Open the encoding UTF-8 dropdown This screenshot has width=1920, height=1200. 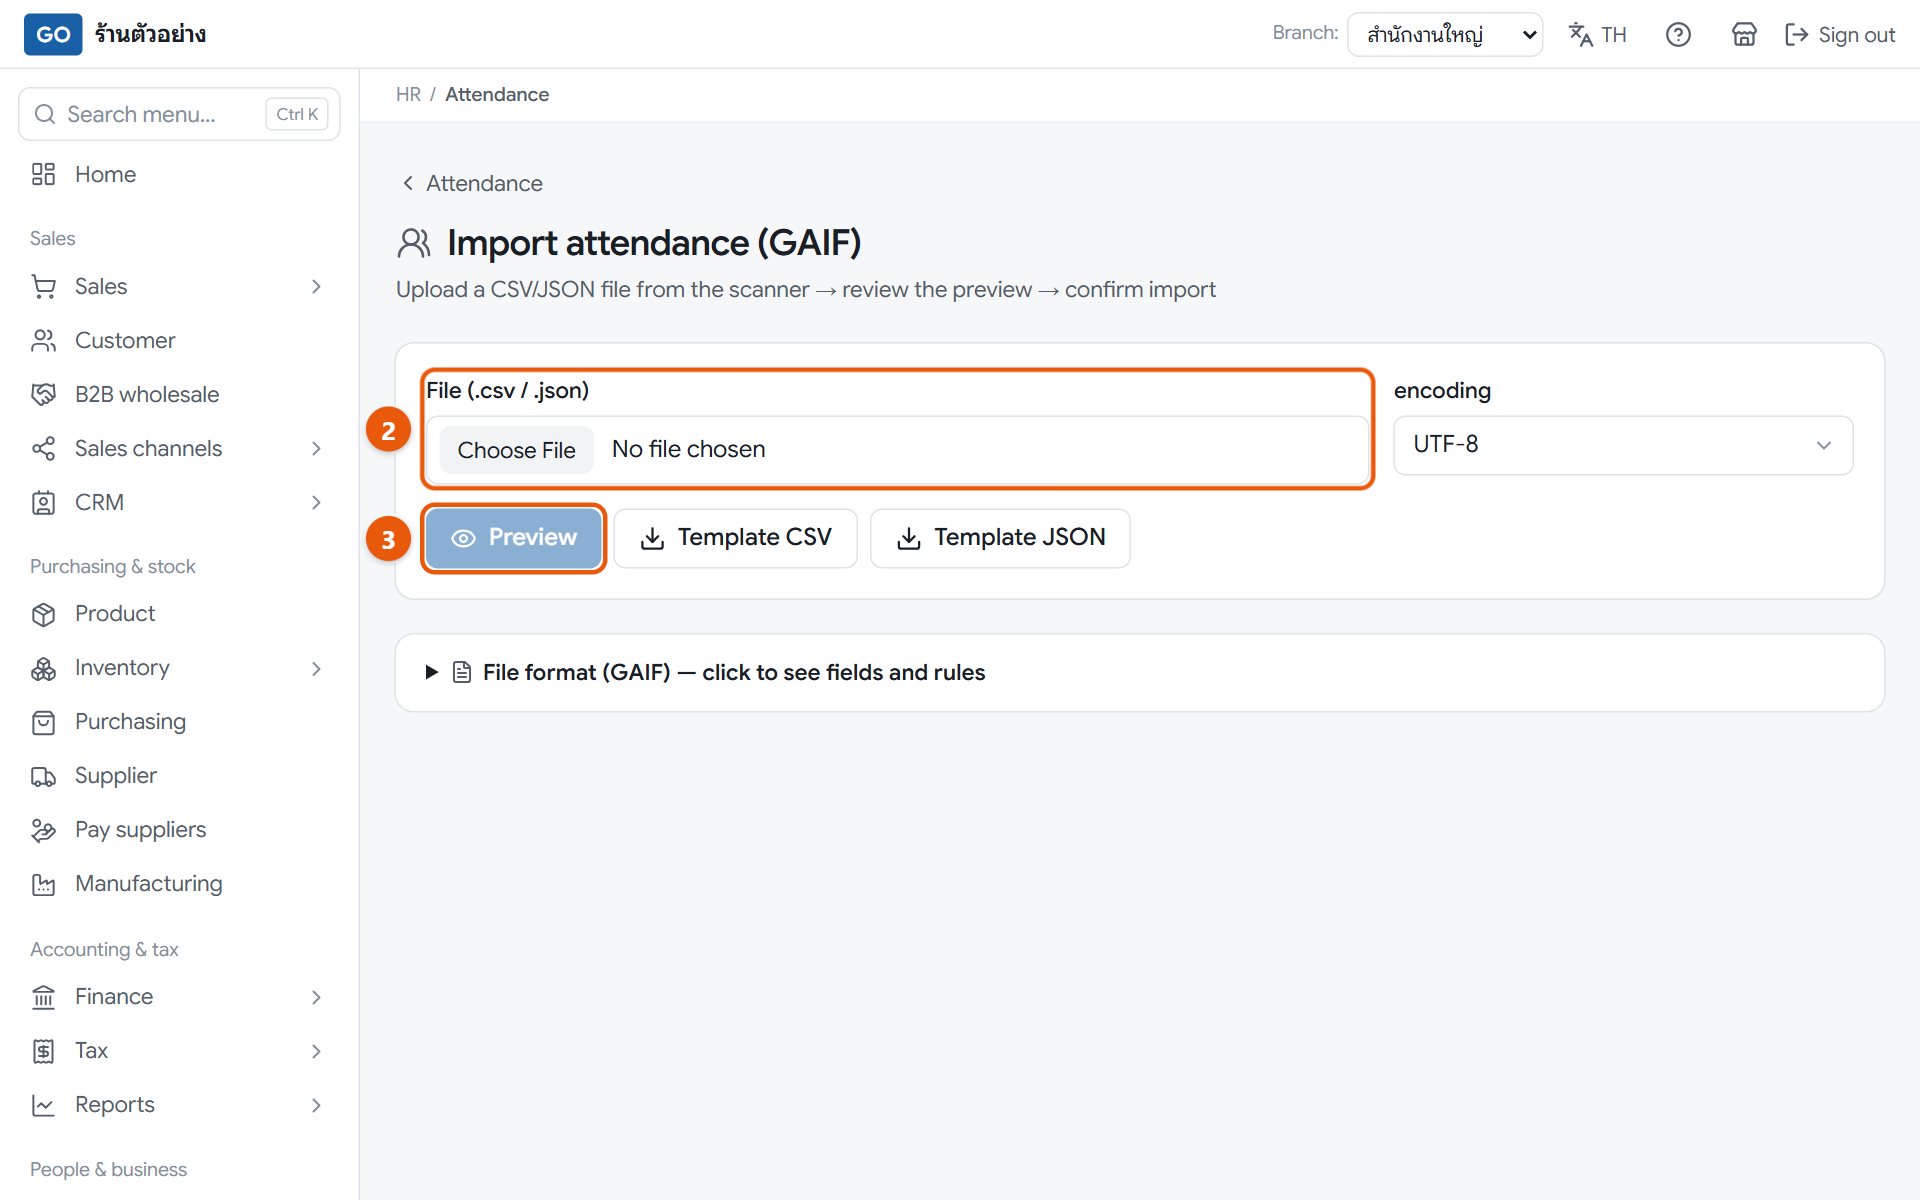tap(1623, 445)
